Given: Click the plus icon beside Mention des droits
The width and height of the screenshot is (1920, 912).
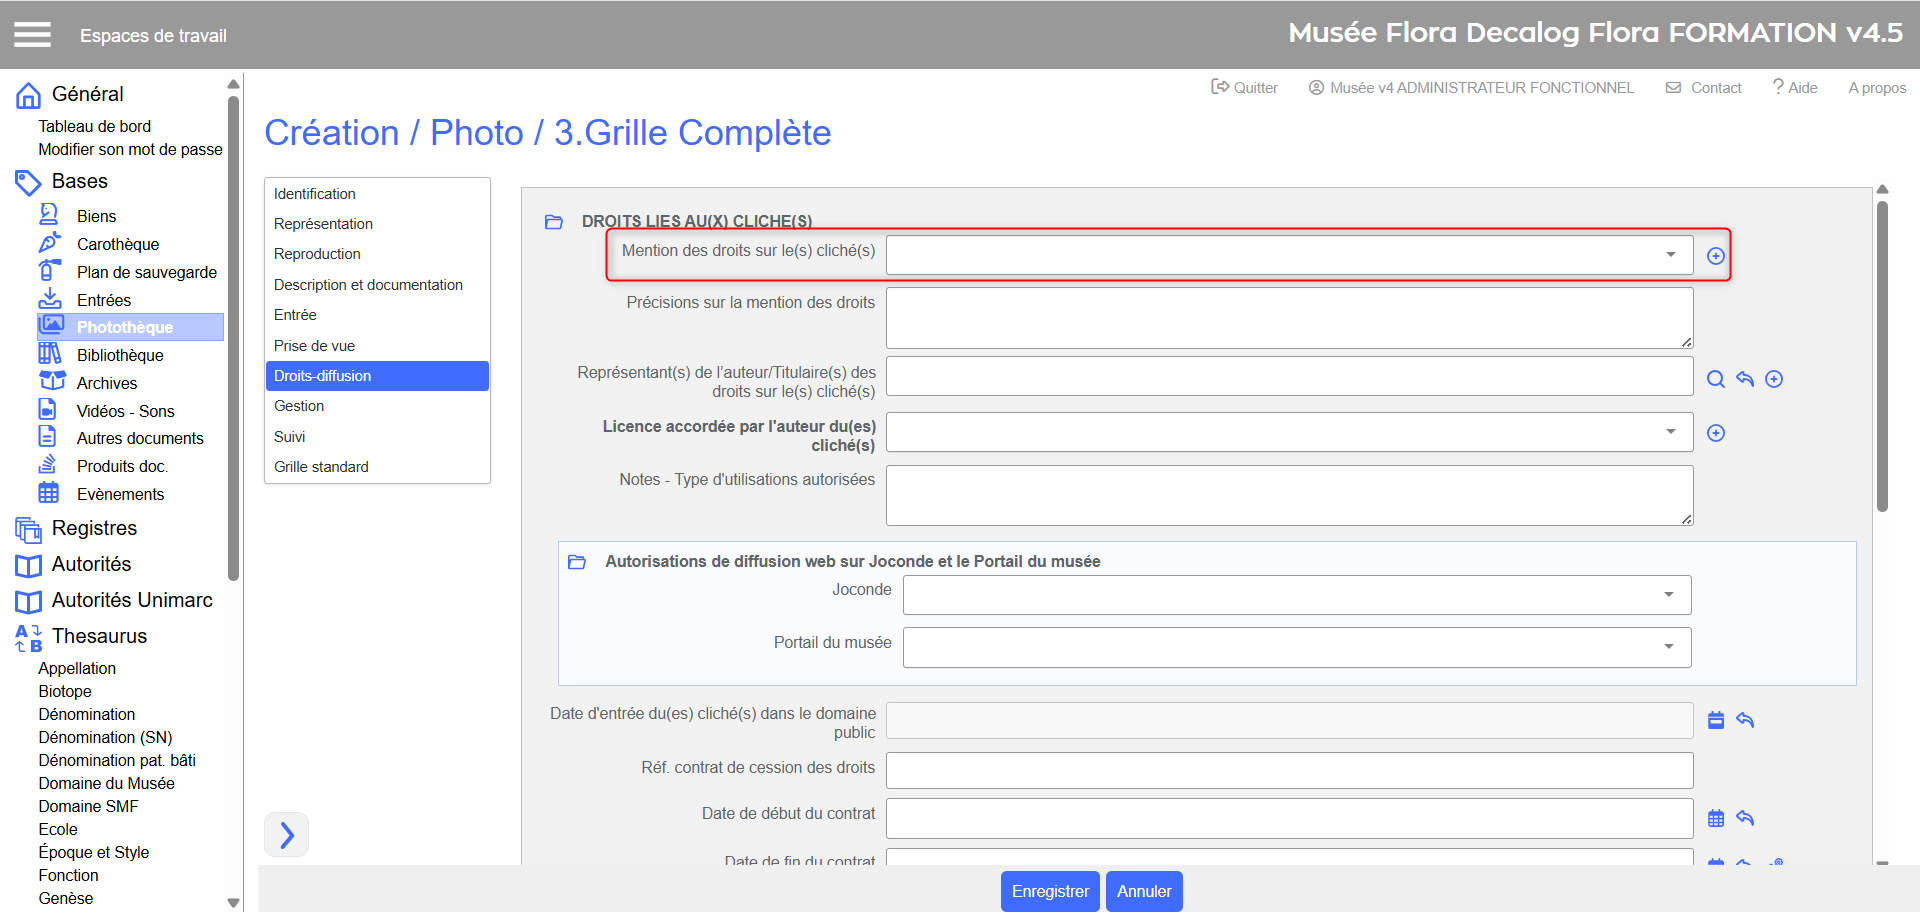Looking at the screenshot, I should point(1715,256).
